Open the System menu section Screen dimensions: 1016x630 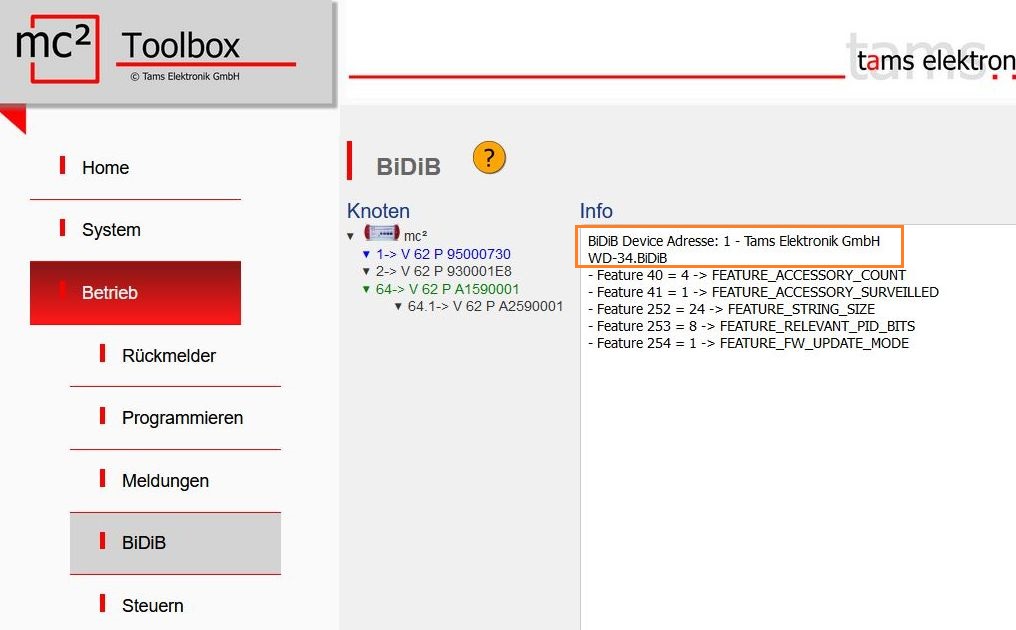pos(111,230)
